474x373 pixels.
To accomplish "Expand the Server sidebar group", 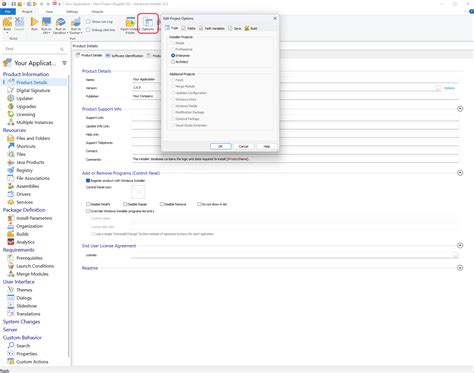I will (x=10, y=330).
